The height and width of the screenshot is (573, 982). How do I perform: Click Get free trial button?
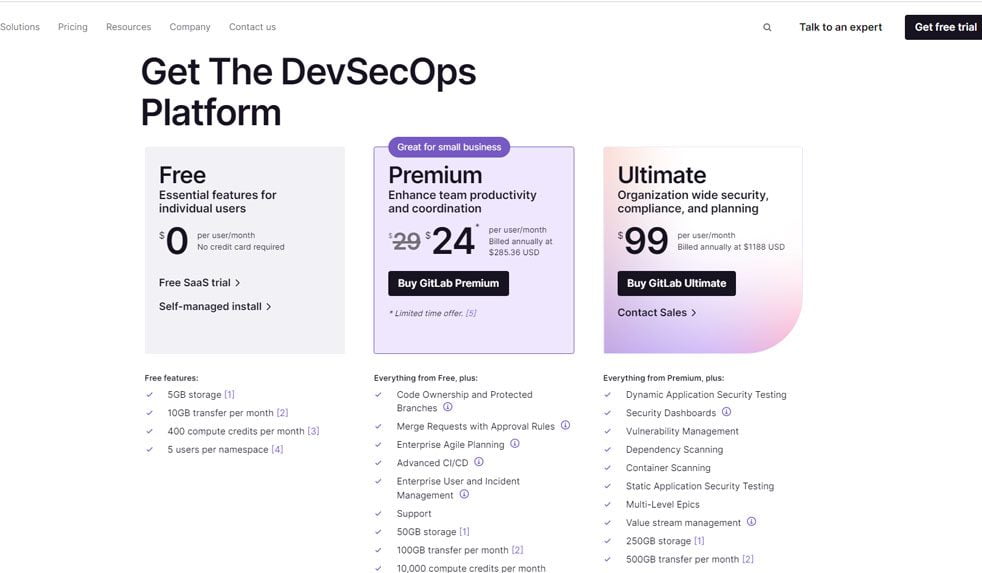[944, 27]
